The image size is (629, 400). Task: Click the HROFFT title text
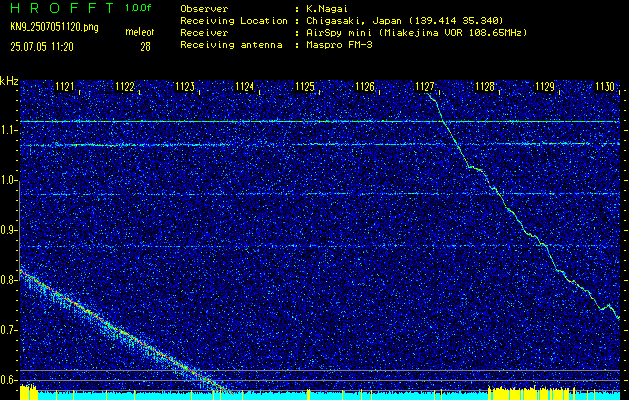click(x=62, y=8)
